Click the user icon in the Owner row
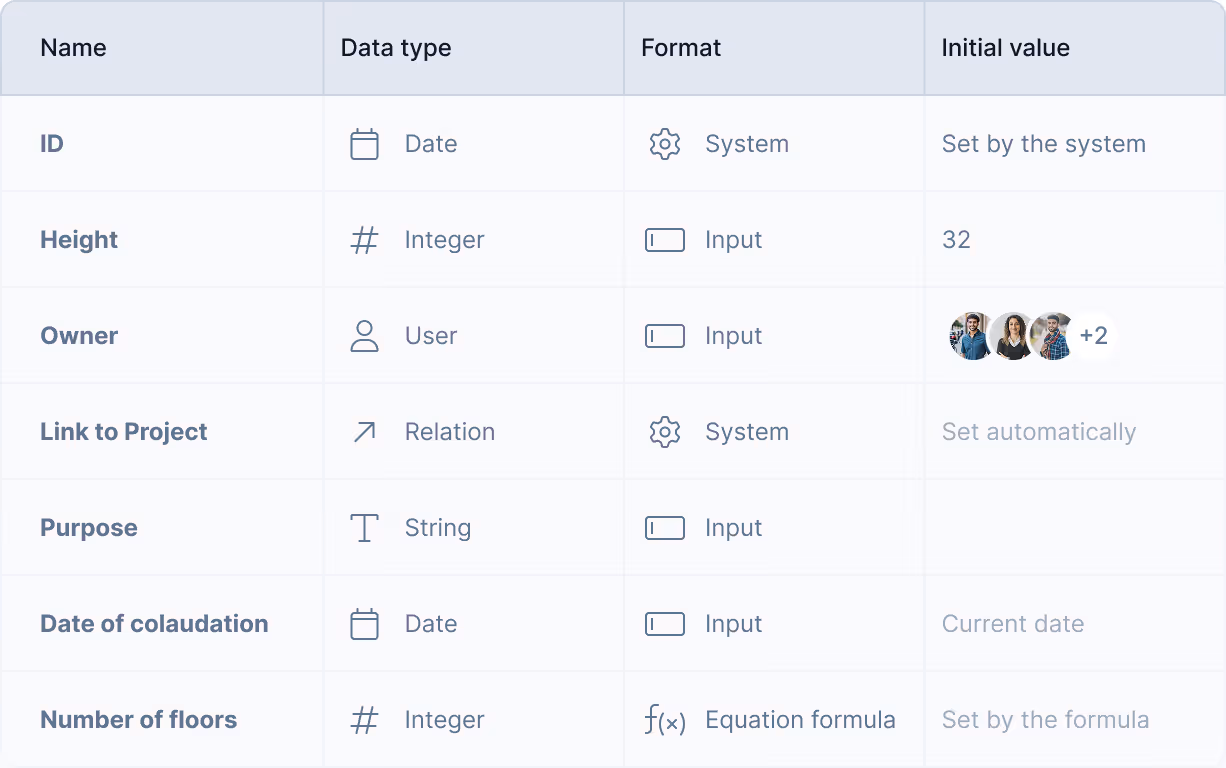 tap(365, 336)
